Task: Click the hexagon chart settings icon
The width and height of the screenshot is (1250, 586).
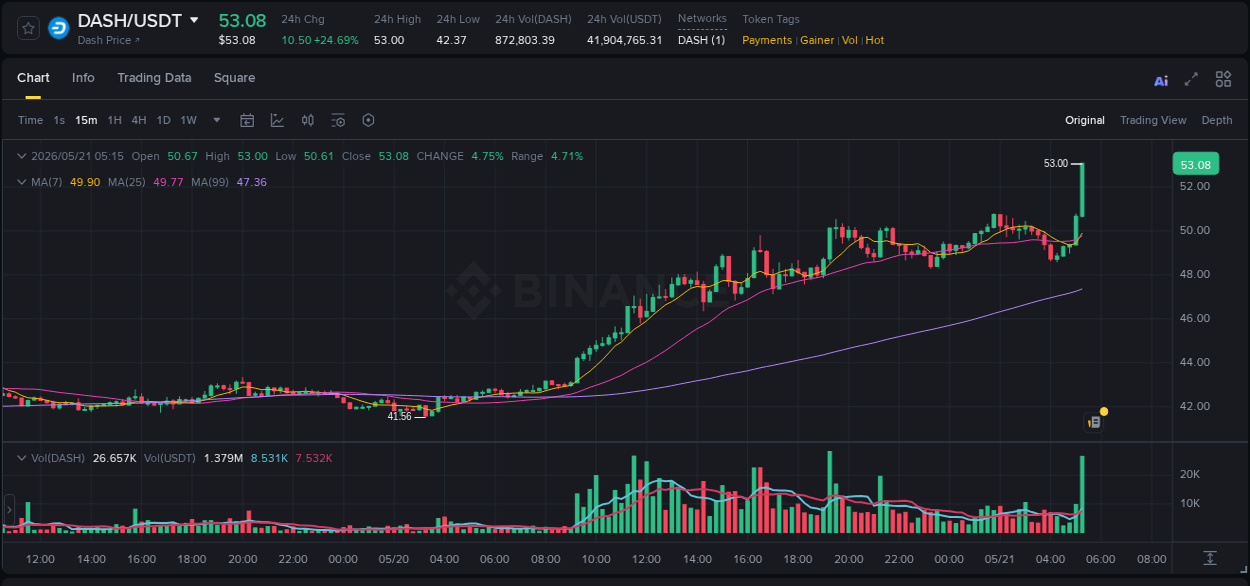Action: (x=368, y=120)
